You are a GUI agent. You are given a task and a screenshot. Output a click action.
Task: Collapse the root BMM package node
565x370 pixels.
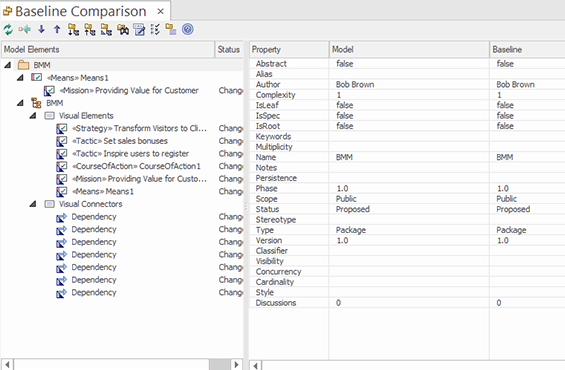[8, 65]
